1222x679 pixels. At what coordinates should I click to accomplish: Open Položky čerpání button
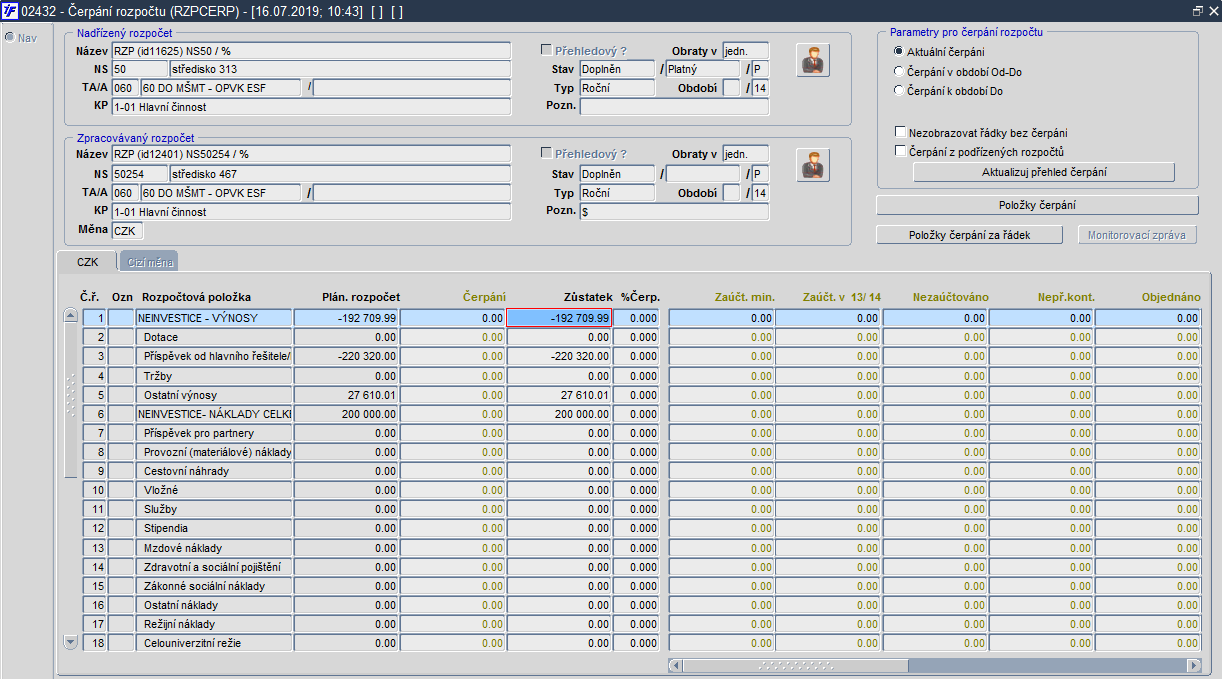(1037, 205)
